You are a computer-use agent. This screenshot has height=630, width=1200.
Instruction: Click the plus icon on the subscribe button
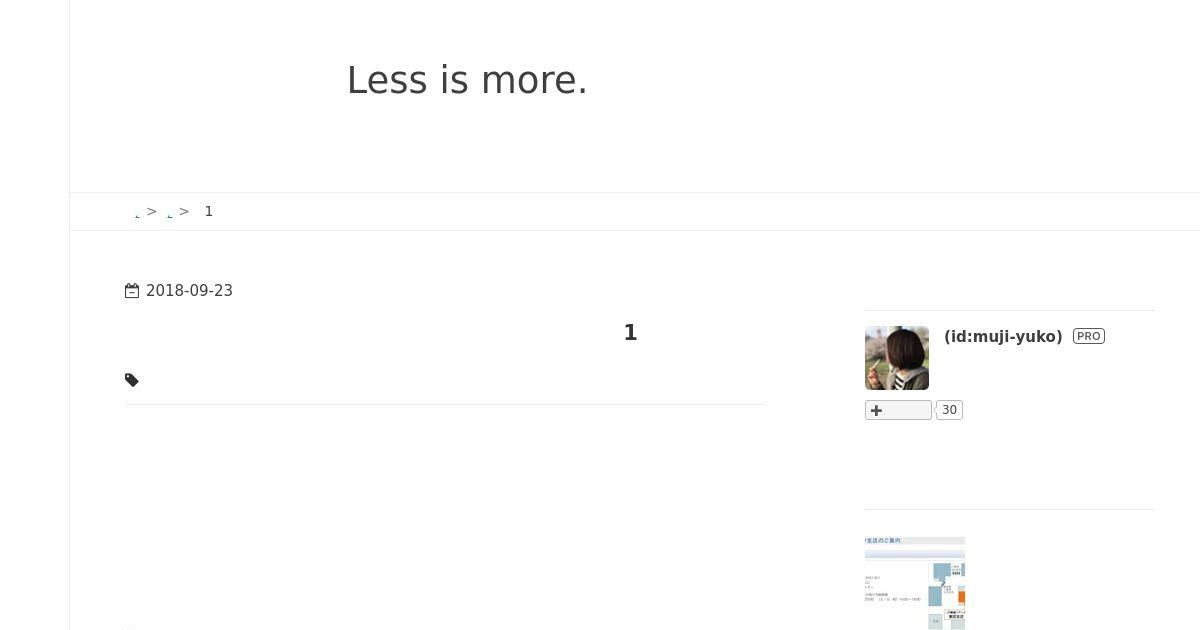click(x=877, y=410)
